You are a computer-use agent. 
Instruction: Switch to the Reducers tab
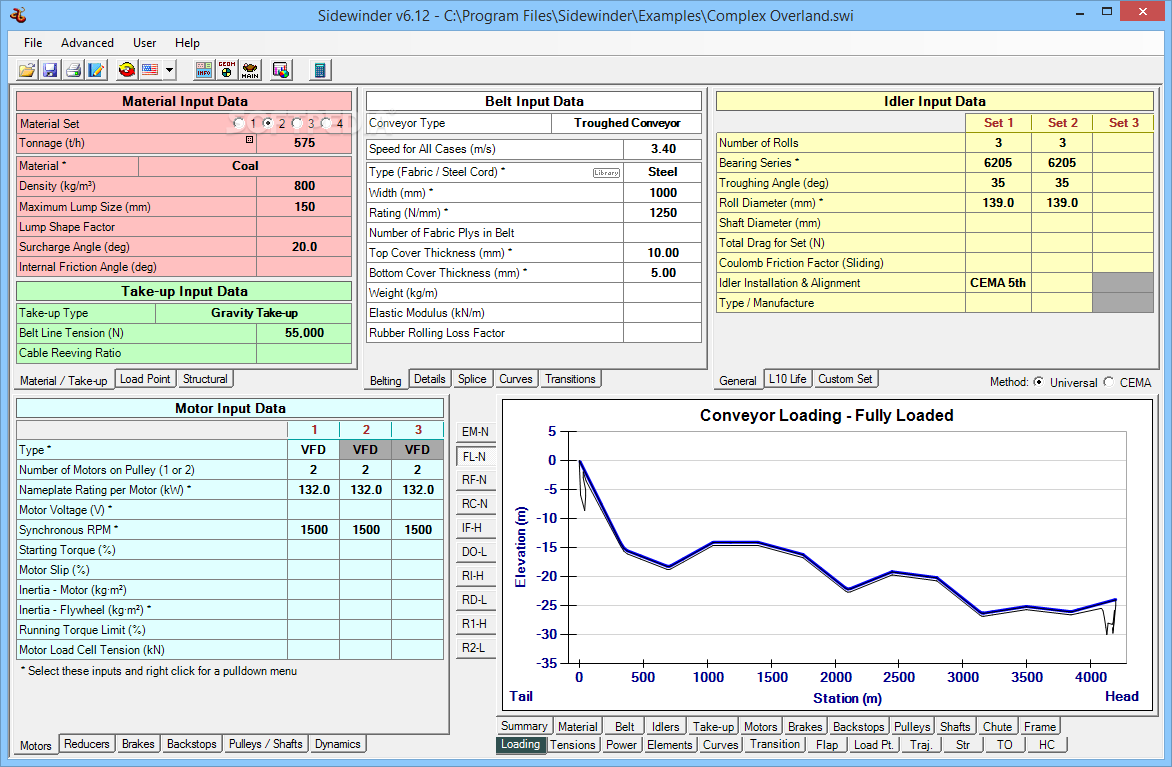click(x=87, y=744)
